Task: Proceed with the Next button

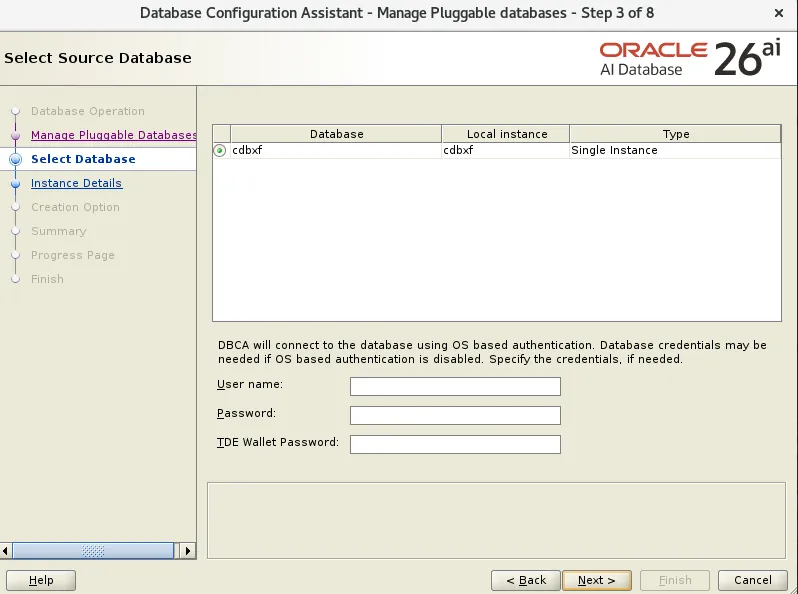Action: point(597,580)
